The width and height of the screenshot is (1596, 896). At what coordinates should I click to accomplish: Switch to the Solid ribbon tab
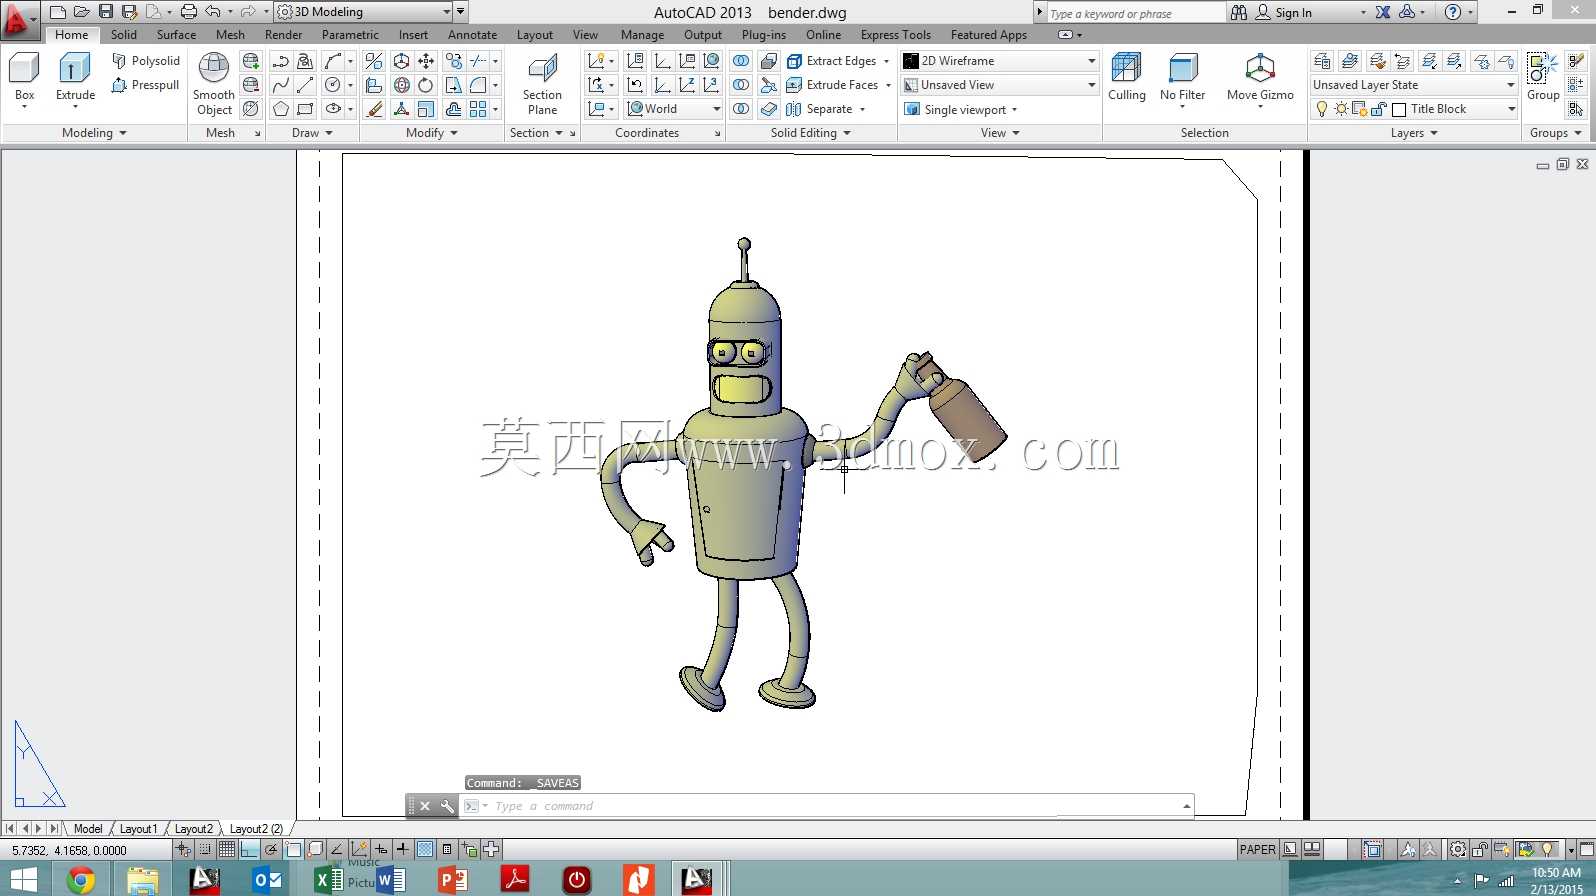pyautogui.click(x=124, y=35)
